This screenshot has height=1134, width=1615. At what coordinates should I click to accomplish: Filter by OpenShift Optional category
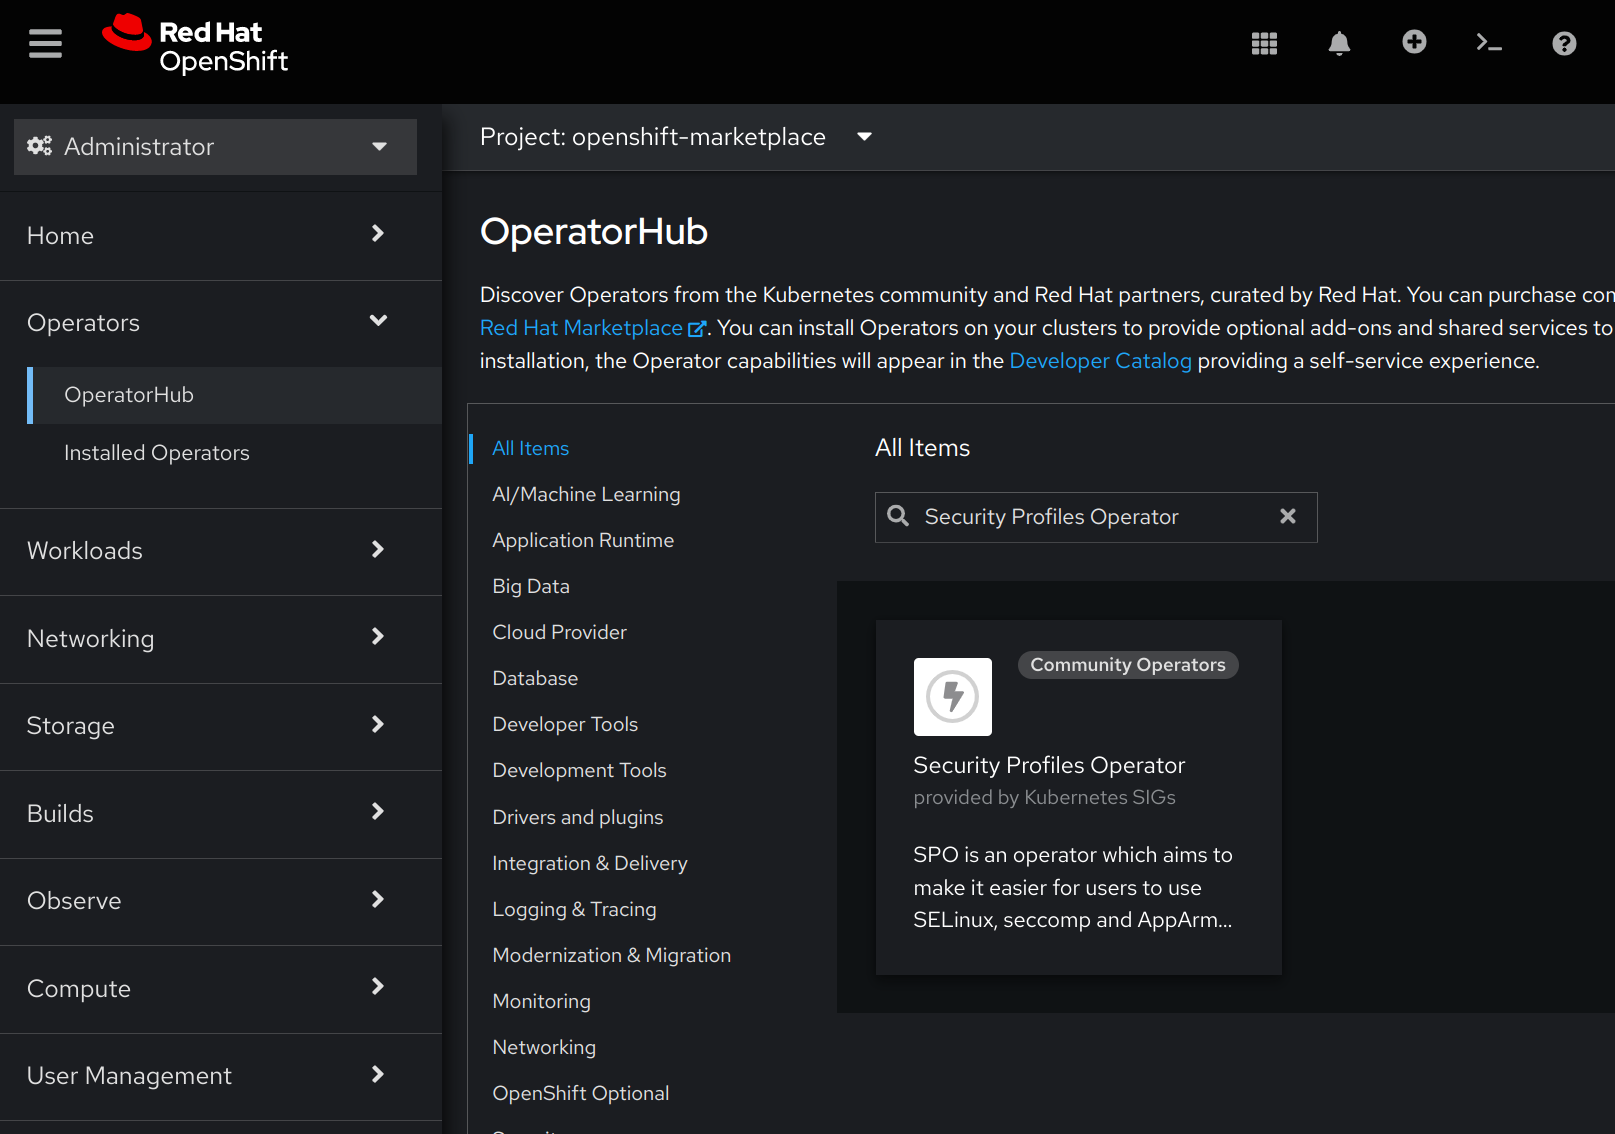[580, 1093]
